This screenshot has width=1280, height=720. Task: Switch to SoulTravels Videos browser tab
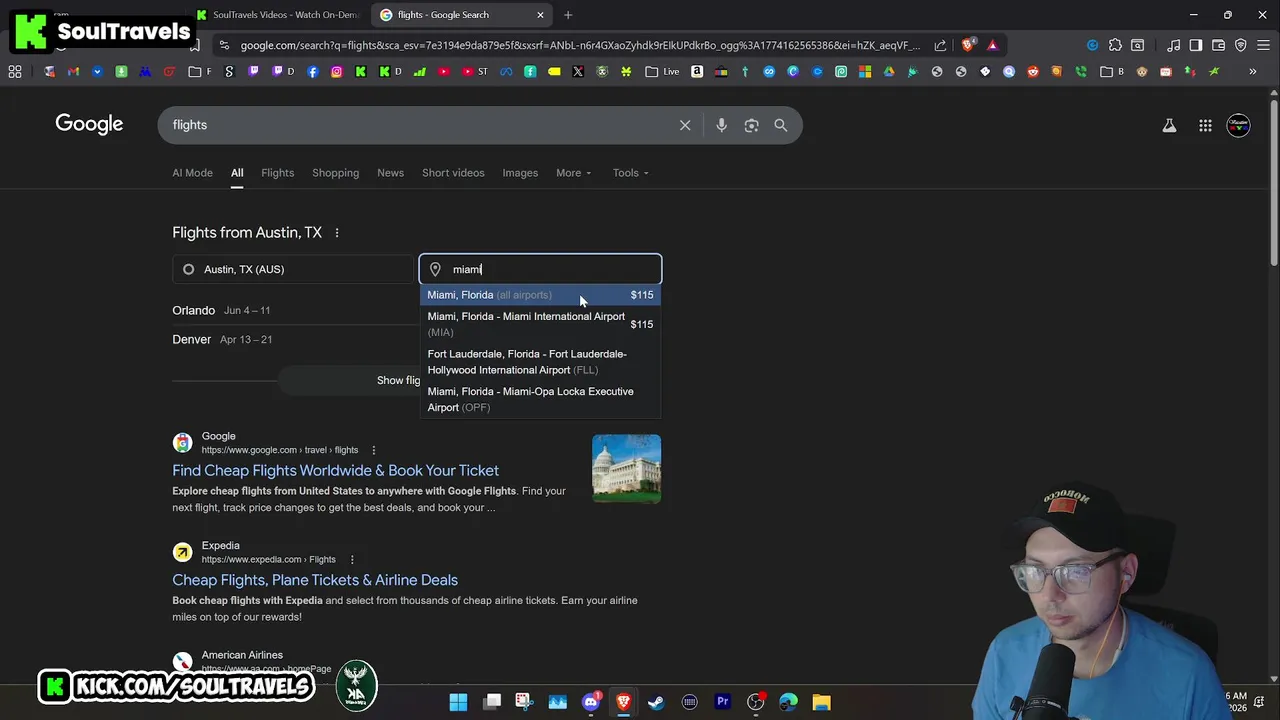[278, 15]
